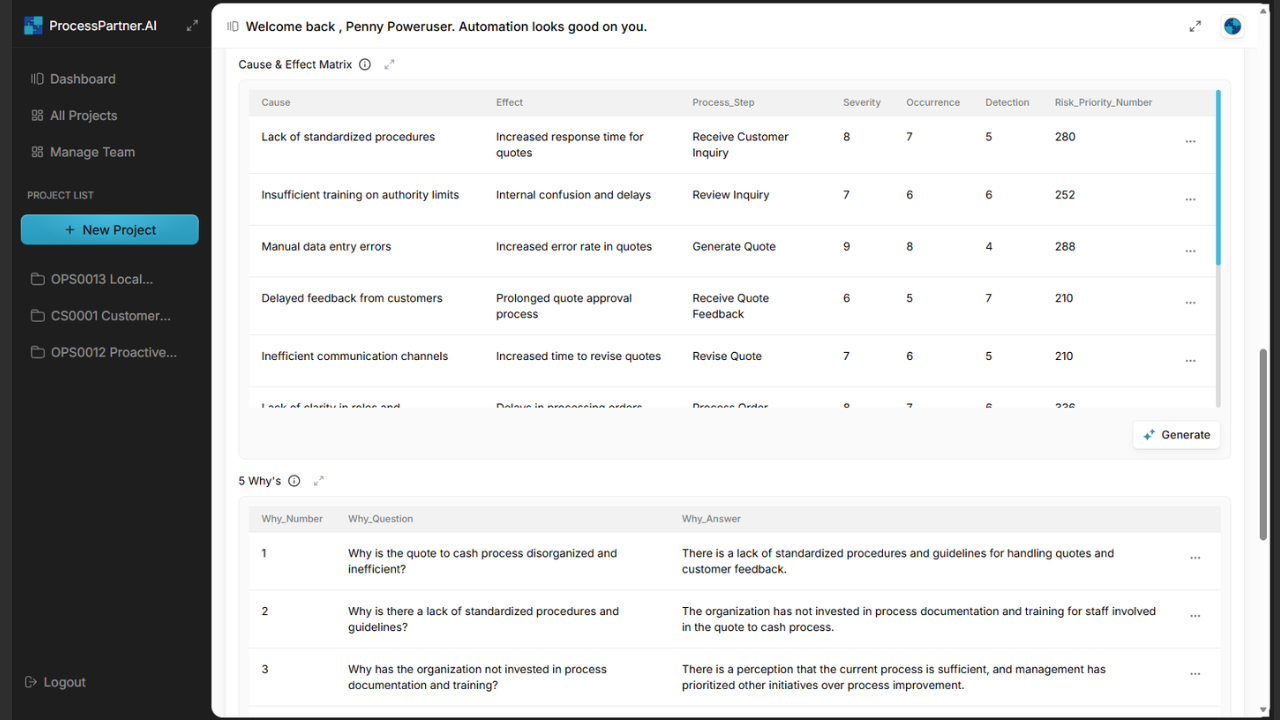Open the Dashboard page
Screen dimensions: 1280x720
click(83, 79)
